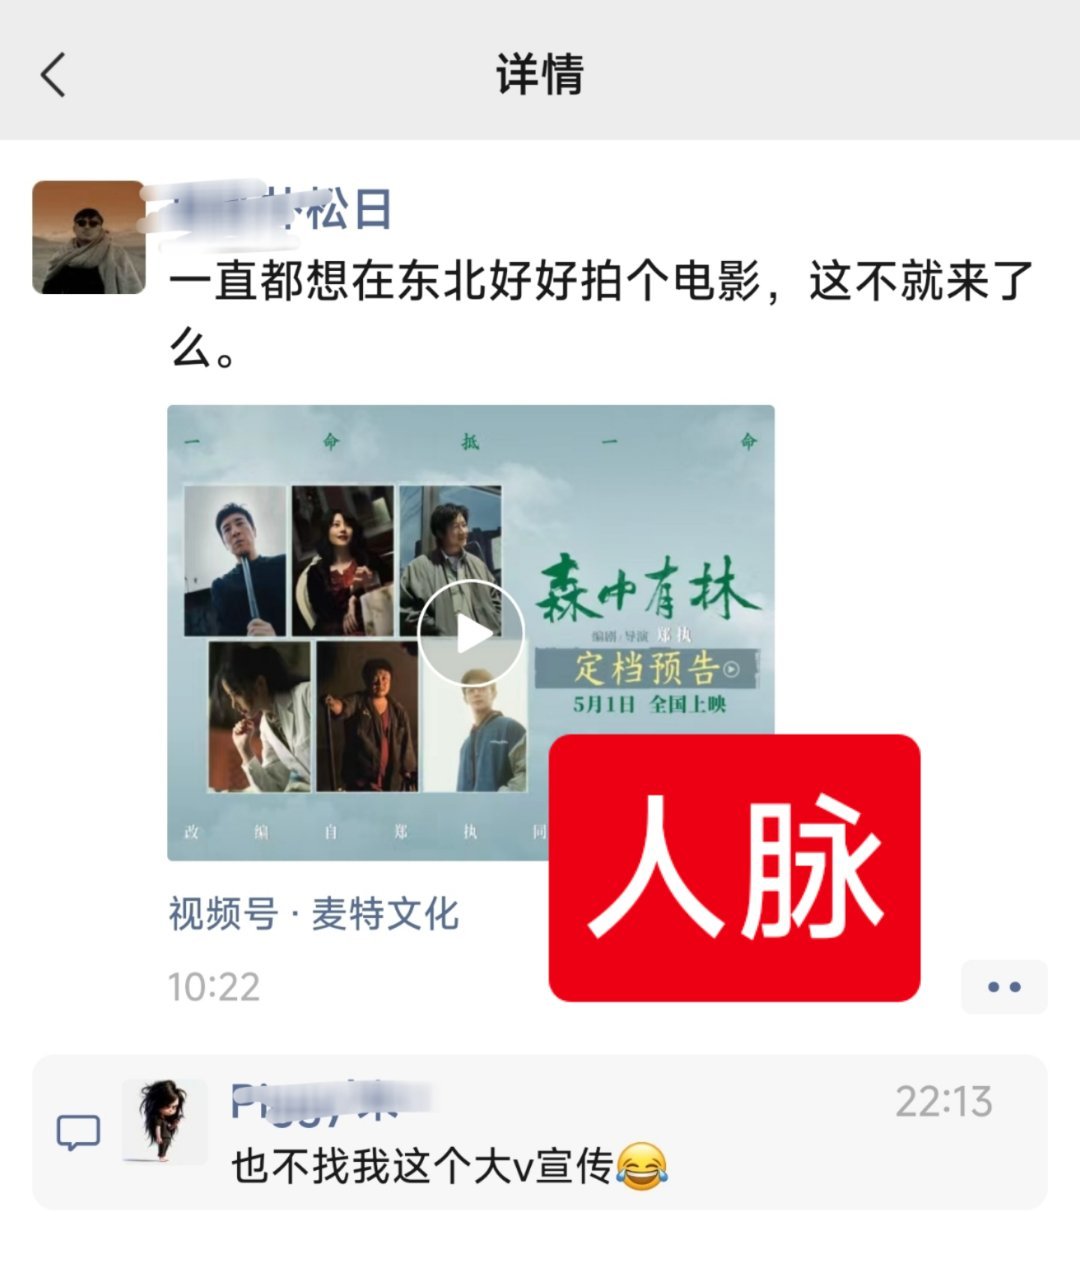This screenshot has width=1080, height=1287.
Task: Click the red 人脉 sticker
Action: [734, 868]
